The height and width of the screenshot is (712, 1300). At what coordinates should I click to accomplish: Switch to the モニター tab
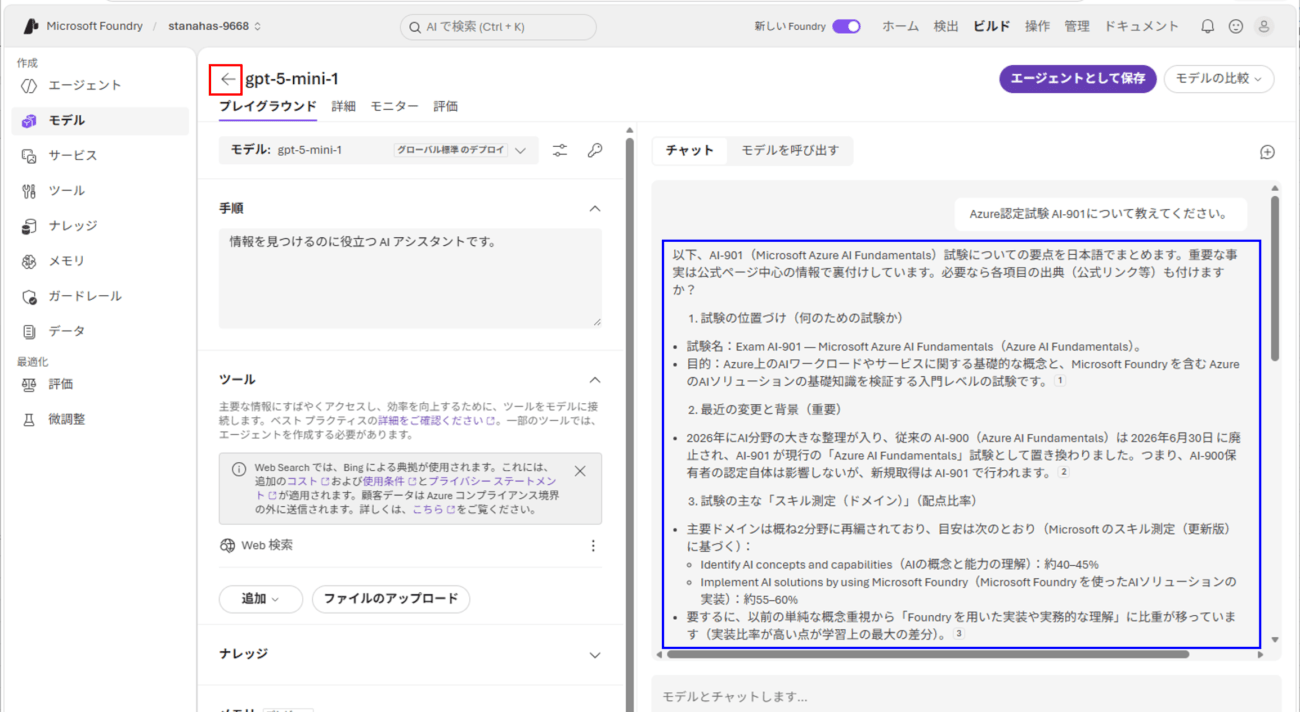(x=394, y=106)
